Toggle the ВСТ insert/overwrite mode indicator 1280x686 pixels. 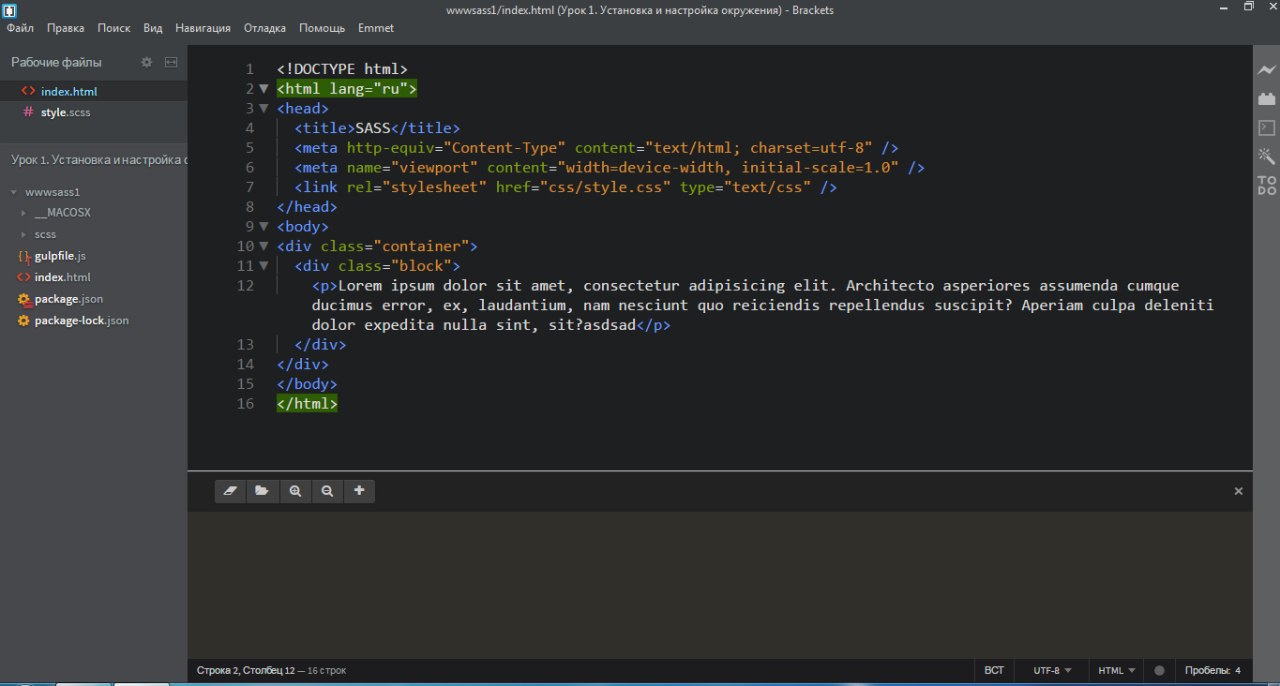click(x=994, y=670)
